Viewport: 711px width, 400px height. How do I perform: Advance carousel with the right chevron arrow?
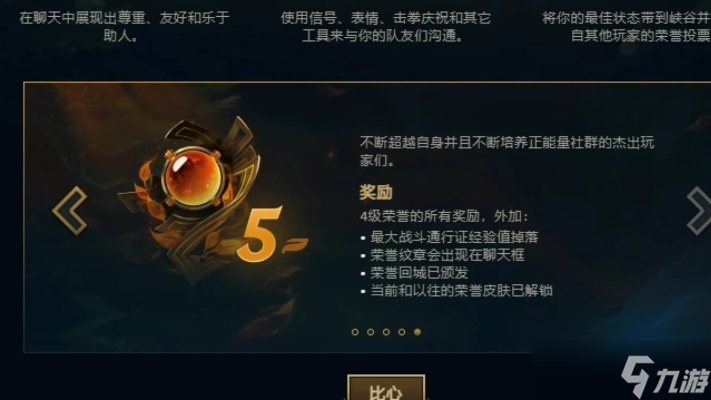pyautogui.click(x=699, y=210)
